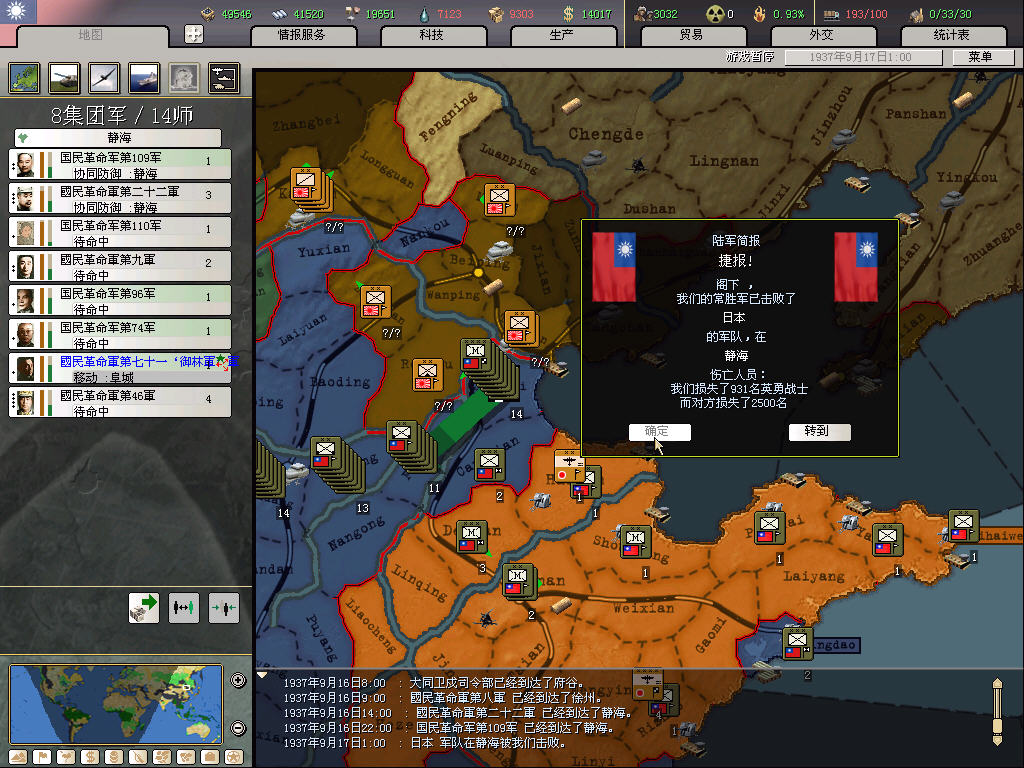Select economic map mode with dollar icon
1024x768 pixels.
90,757
